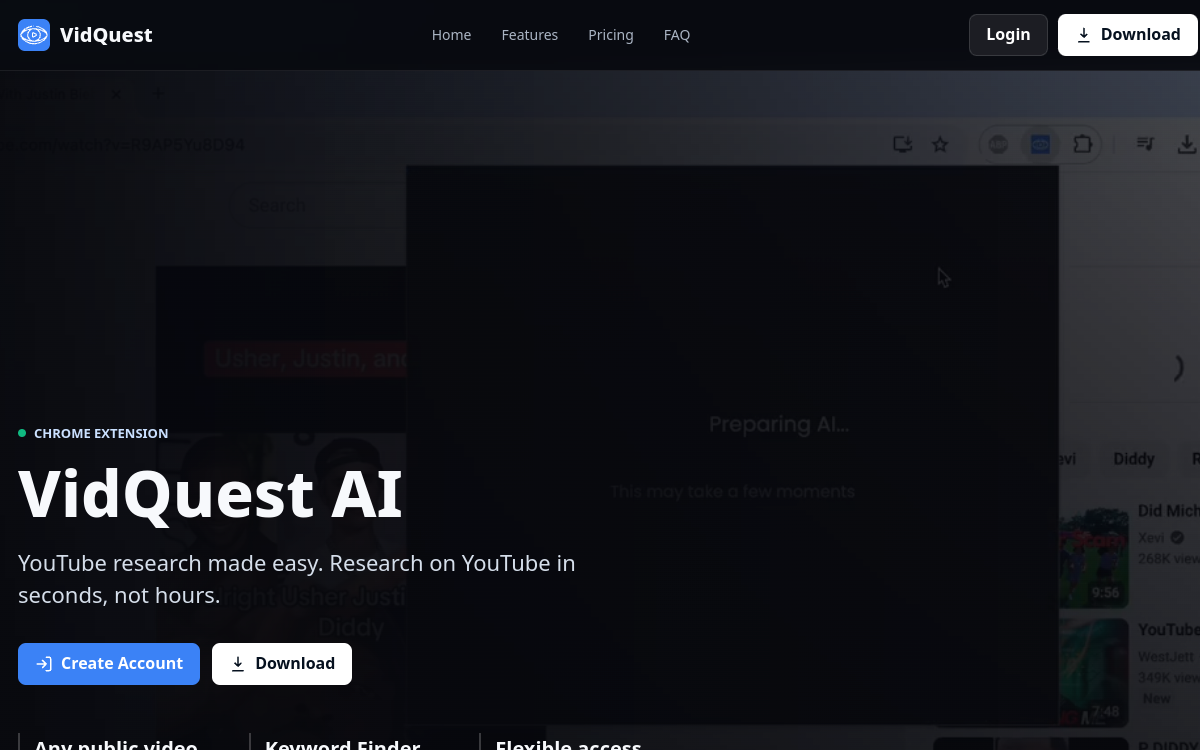
Task: Click the extensions puzzle icon in the background video
Action: (x=1082, y=145)
